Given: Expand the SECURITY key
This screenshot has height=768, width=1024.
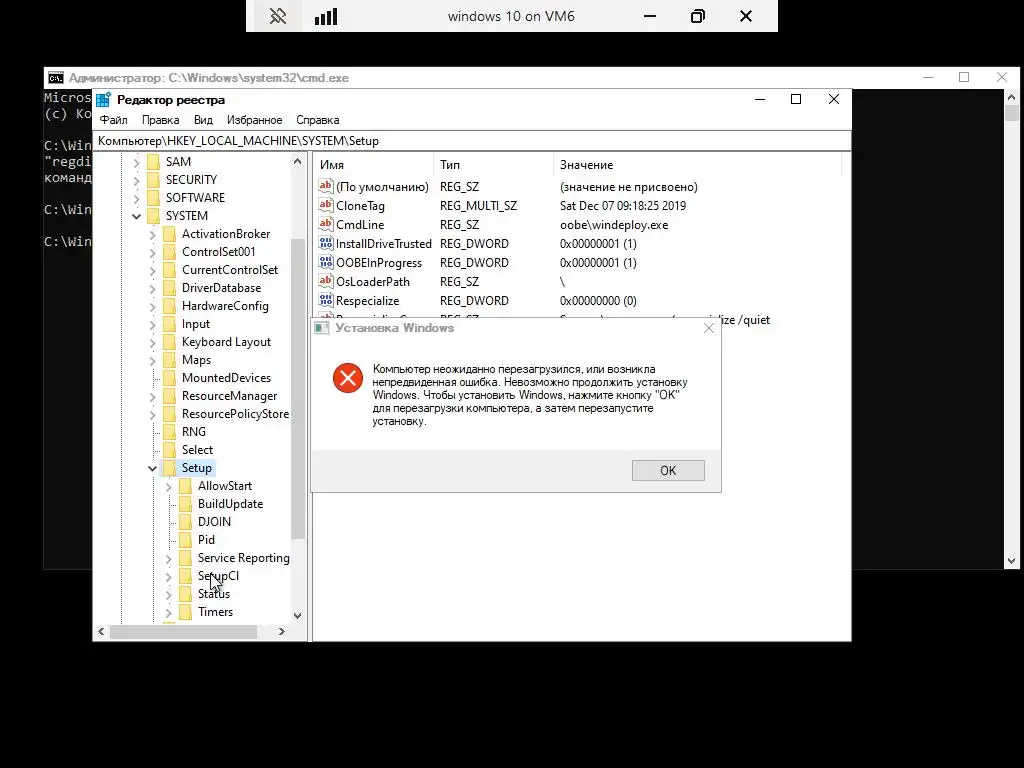Looking at the screenshot, I should [x=136, y=180].
